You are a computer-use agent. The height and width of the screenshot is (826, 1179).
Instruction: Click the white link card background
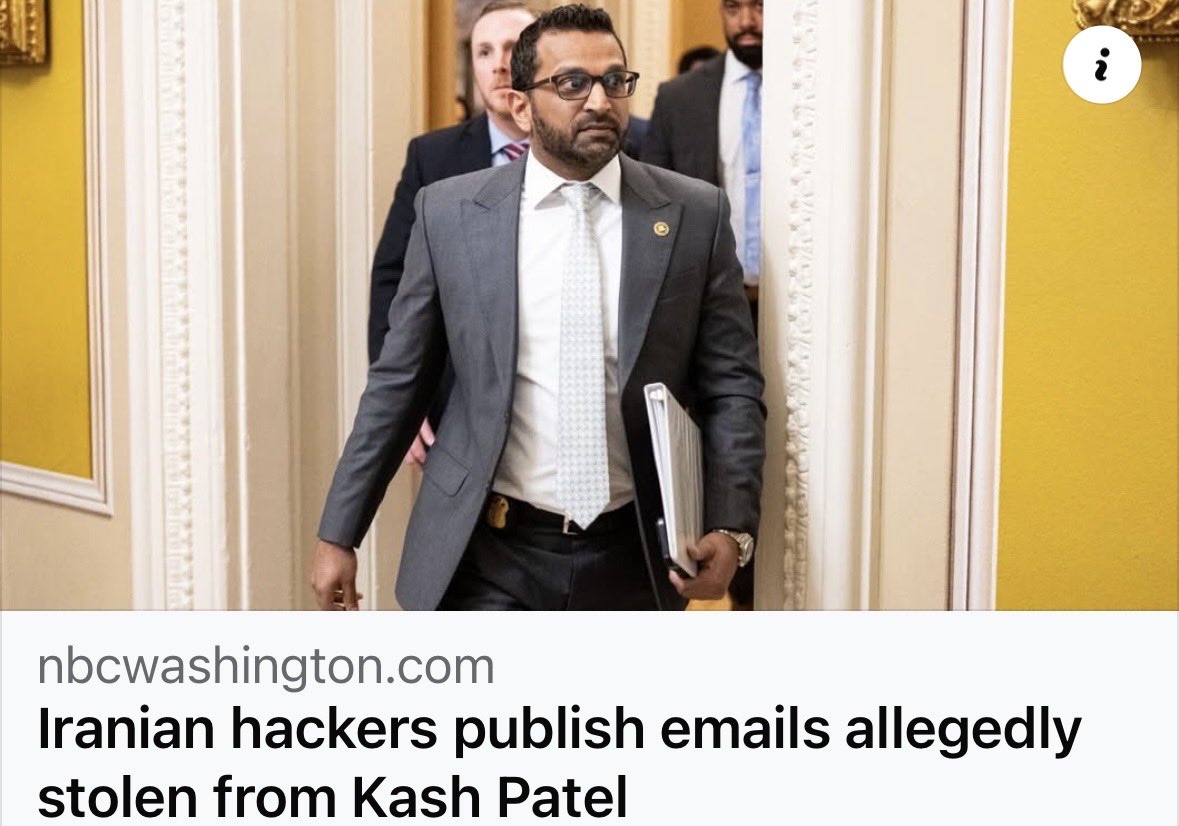point(590,719)
